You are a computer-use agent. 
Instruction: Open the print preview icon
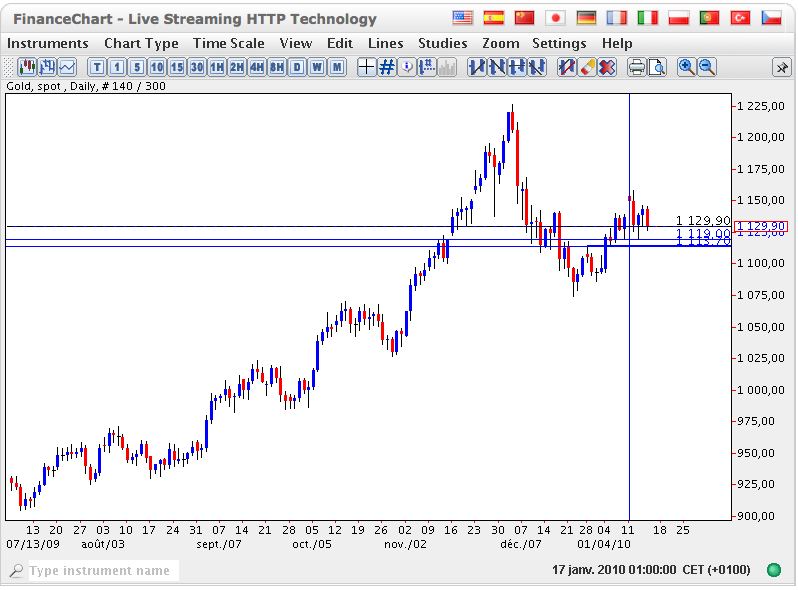click(x=656, y=67)
